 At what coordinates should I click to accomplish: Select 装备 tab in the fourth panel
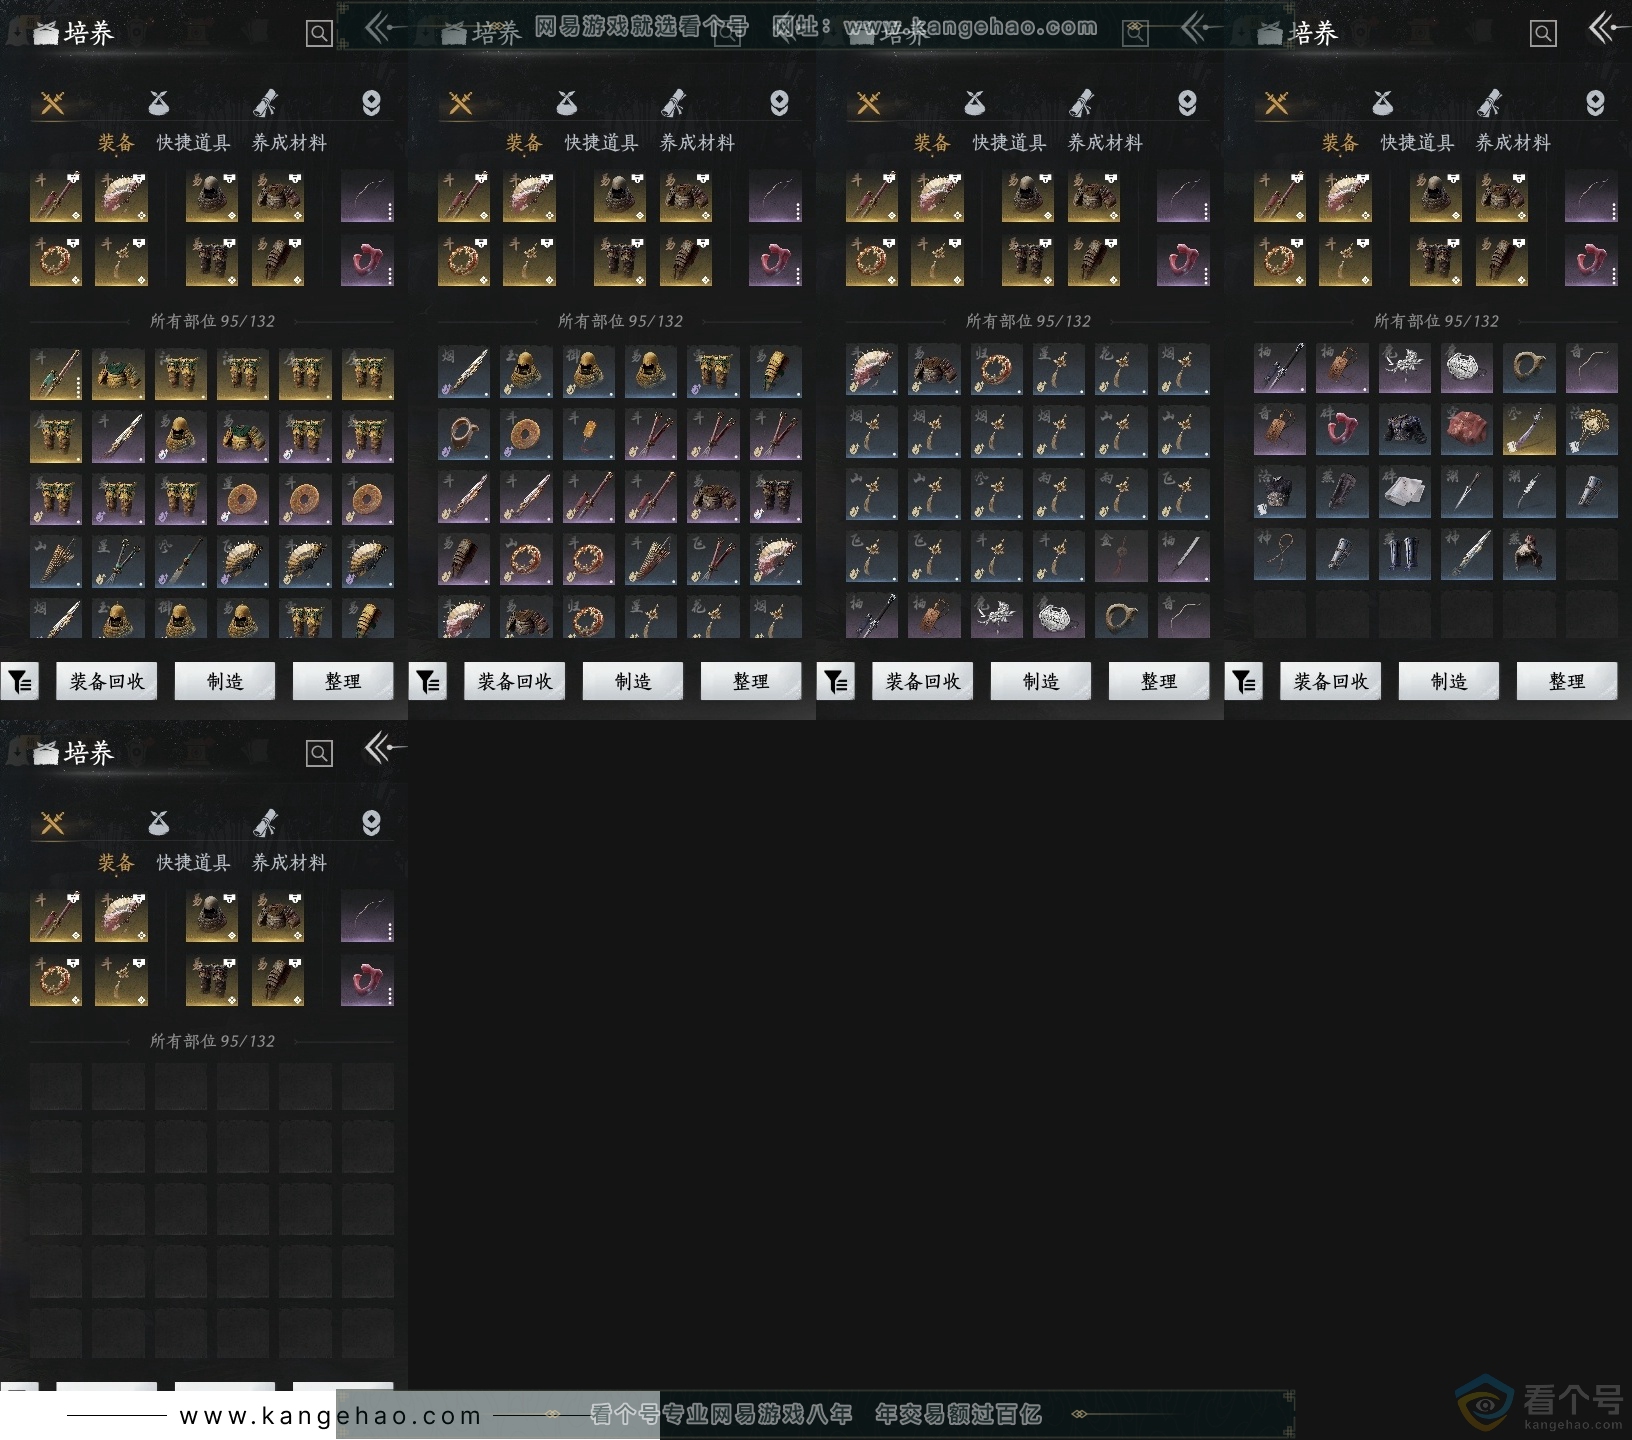coord(1340,143)
